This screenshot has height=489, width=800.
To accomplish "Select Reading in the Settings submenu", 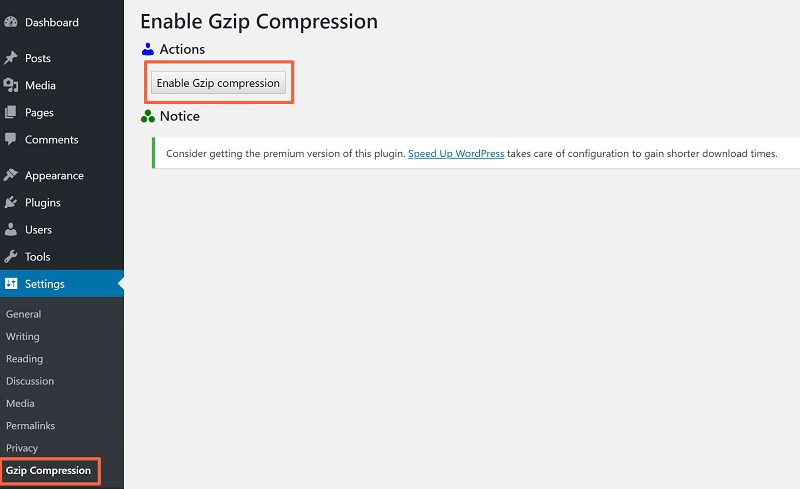I will coord(24,359).
